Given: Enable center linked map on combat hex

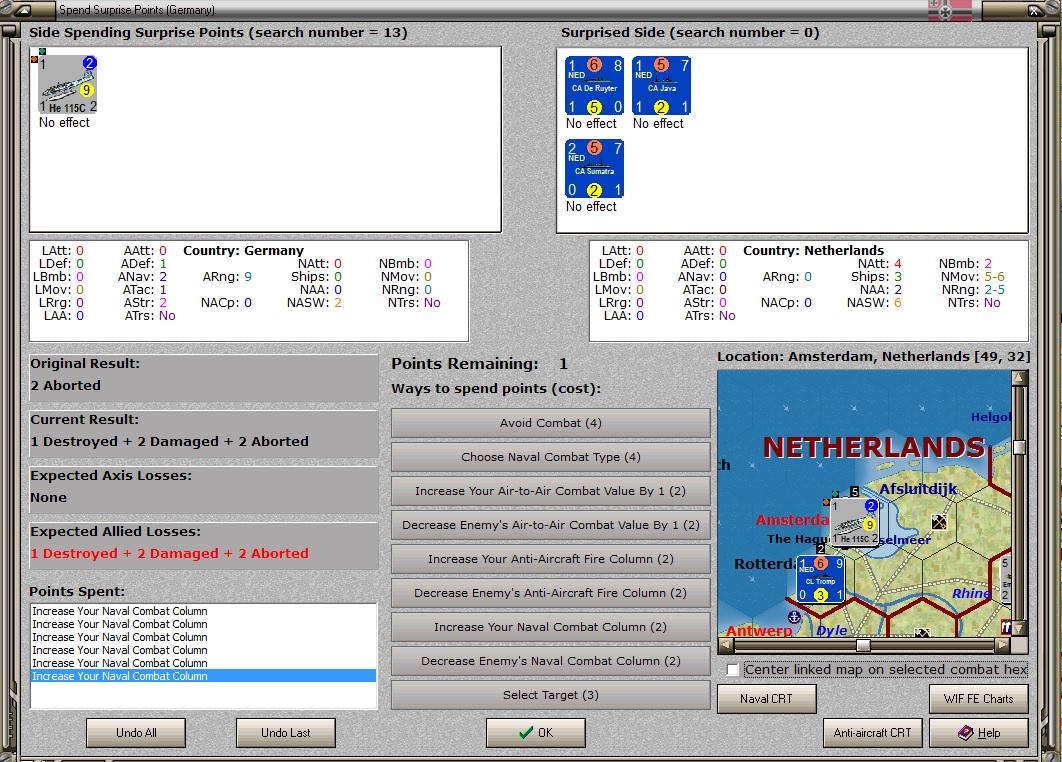Looking at the screenshot, I should [x=732, y=670].
